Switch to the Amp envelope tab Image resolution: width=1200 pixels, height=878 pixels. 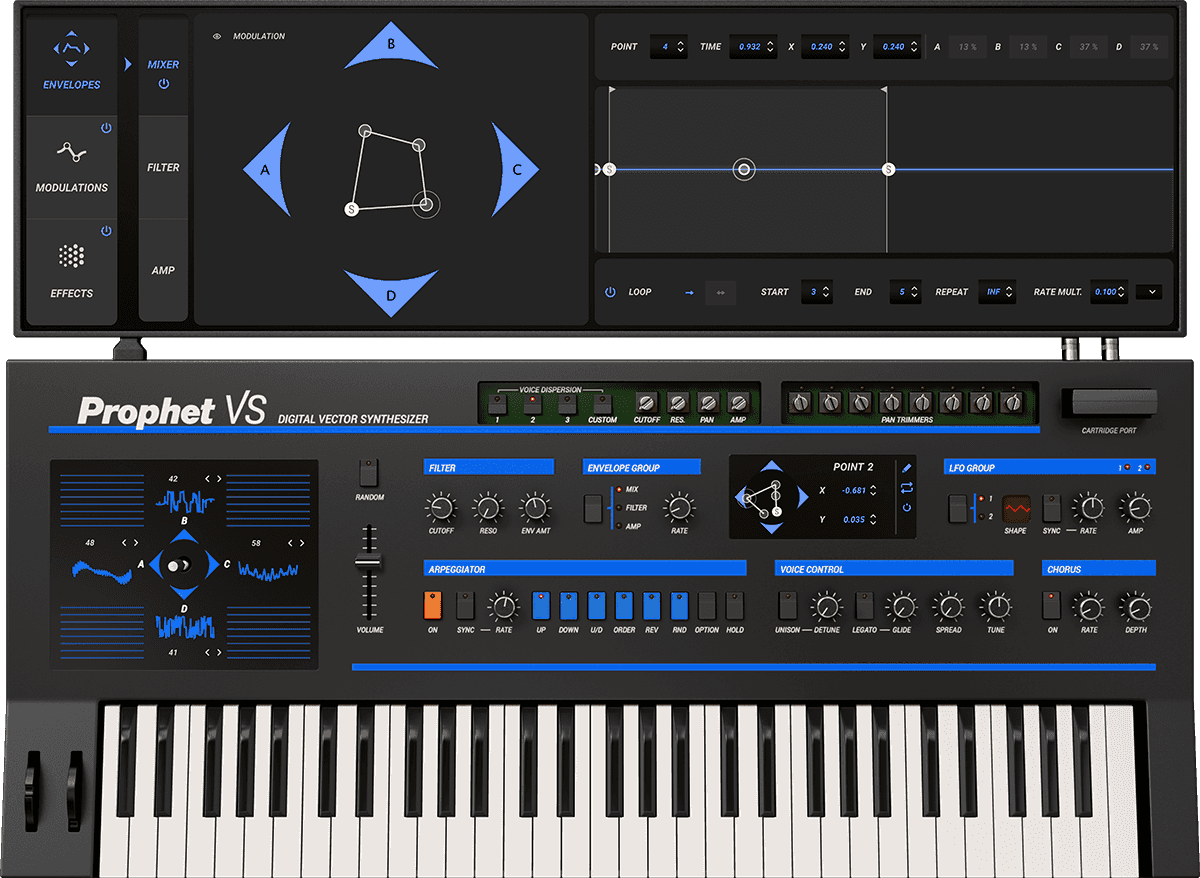163,271
